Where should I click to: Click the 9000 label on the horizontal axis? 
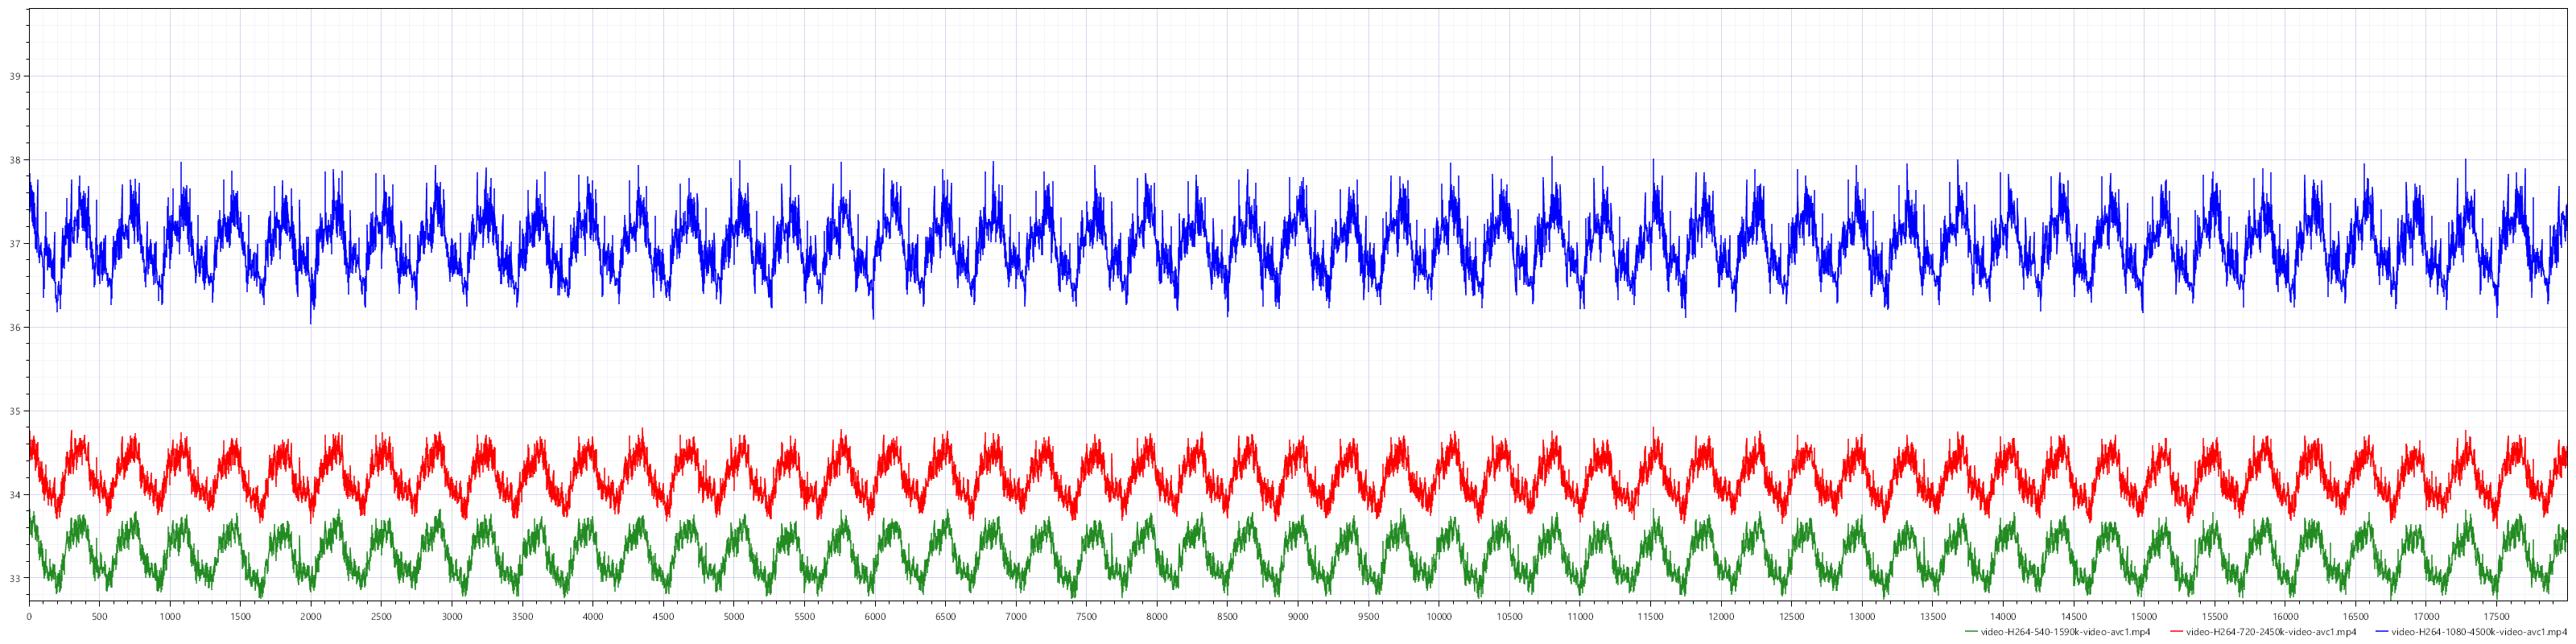[1298, 617]
